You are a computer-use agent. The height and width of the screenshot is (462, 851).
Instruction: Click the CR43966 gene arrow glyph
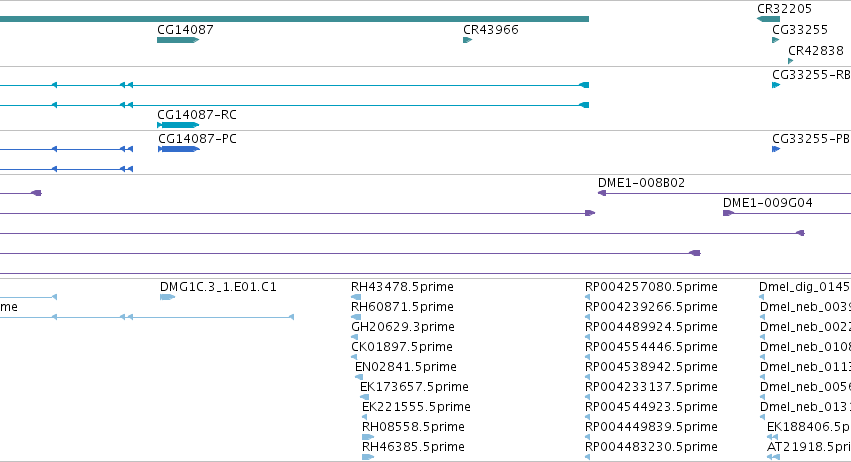pyautogui.click(x=467, y=40)
